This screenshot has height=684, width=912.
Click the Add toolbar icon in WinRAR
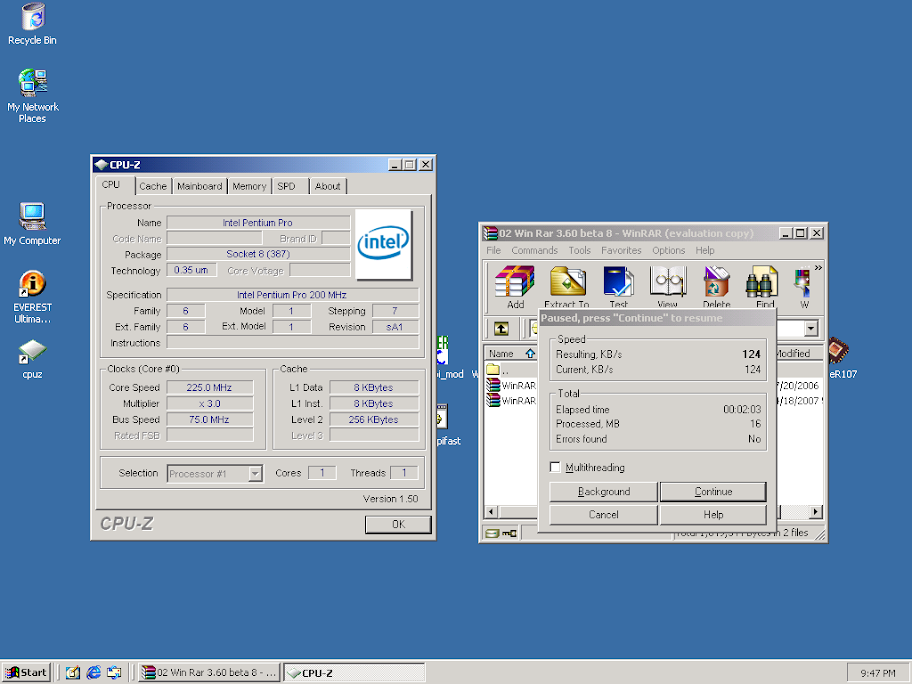(515, 287)
